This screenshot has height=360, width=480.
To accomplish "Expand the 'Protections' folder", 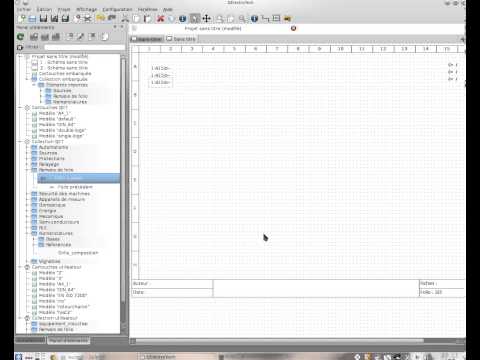I will click(27, 159).
